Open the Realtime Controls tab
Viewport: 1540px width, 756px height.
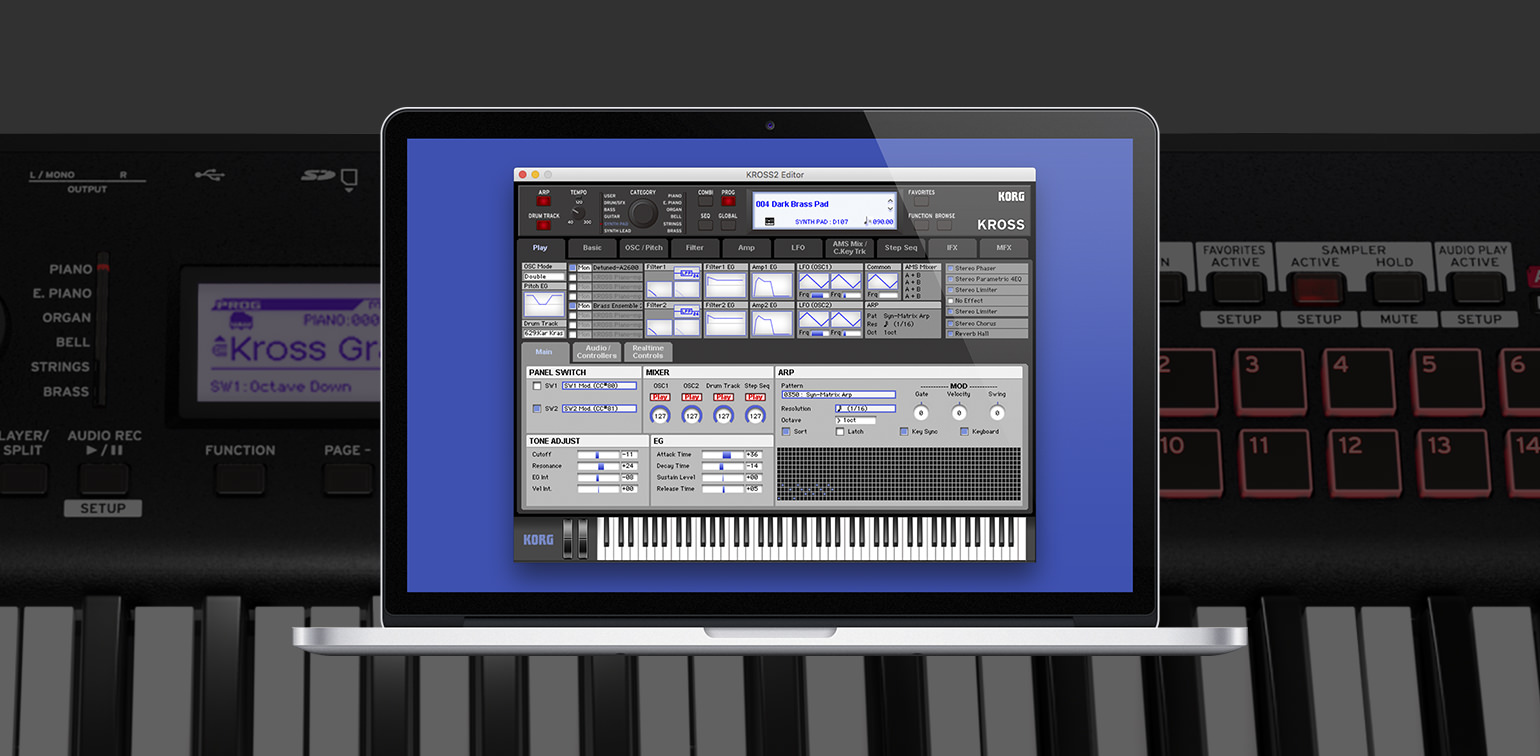pyautogui.click(x=647, y=352)
